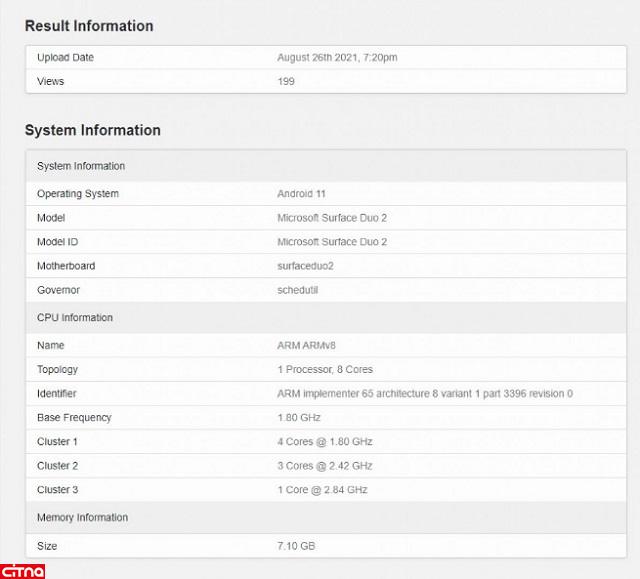The width and height of the screenshot is (640, 579).
Task: Select the memory Size value 7.10 GB
Action: (x=297, y=546)
